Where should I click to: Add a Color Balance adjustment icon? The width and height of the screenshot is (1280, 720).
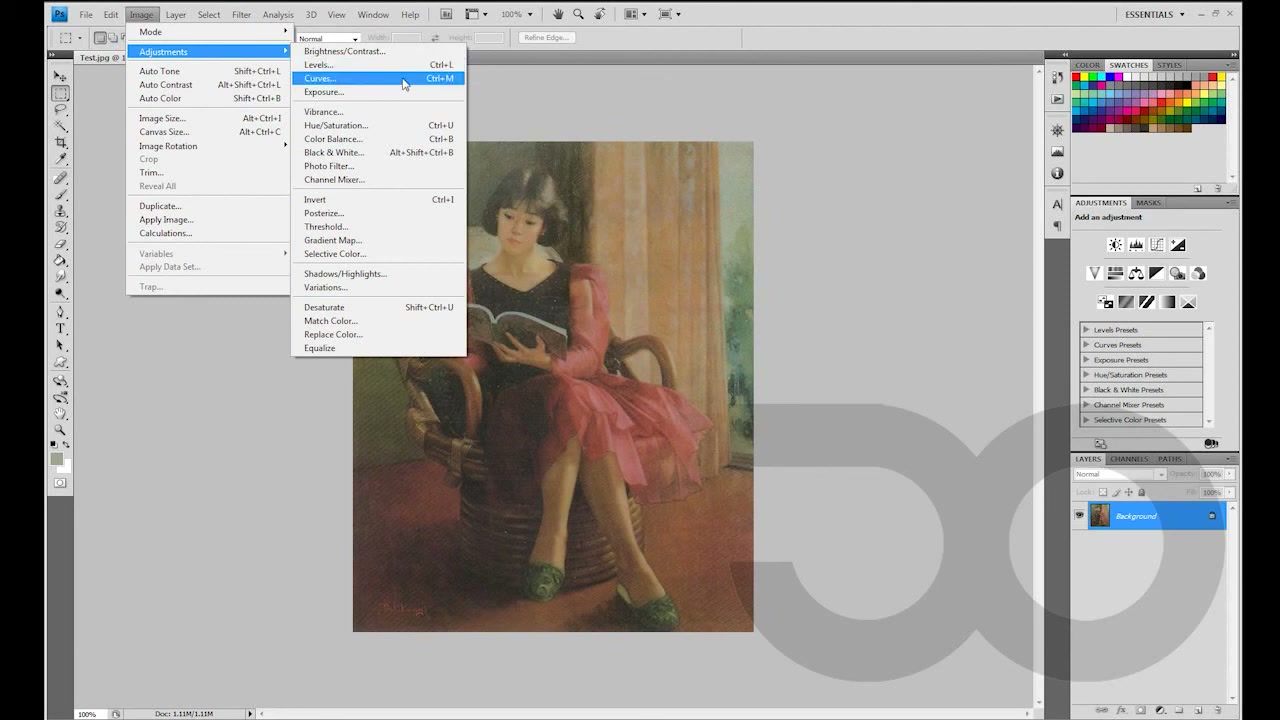click(1136, 273)
